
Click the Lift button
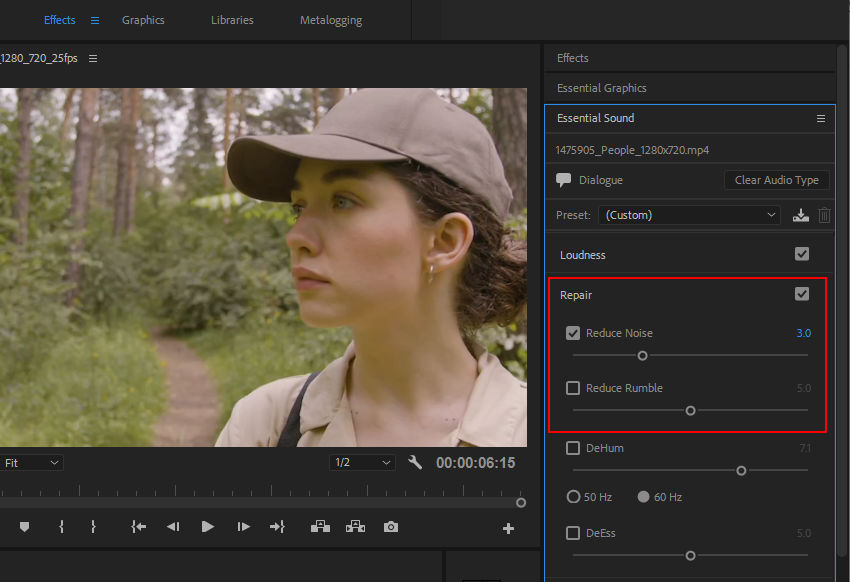(320, 527)
